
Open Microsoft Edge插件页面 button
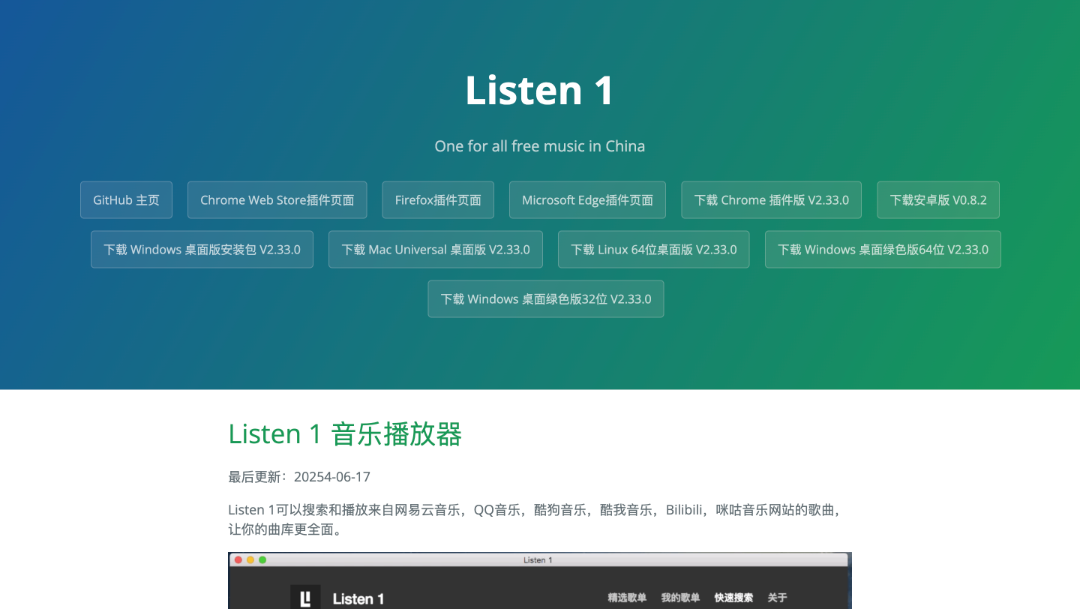click(x=588, y=200)
